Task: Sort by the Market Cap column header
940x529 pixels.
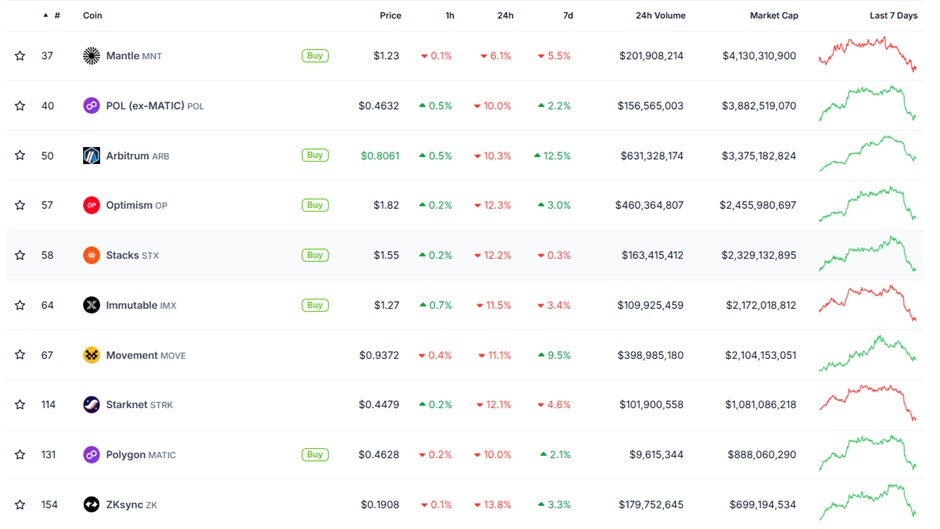Action: click(774, 16)
